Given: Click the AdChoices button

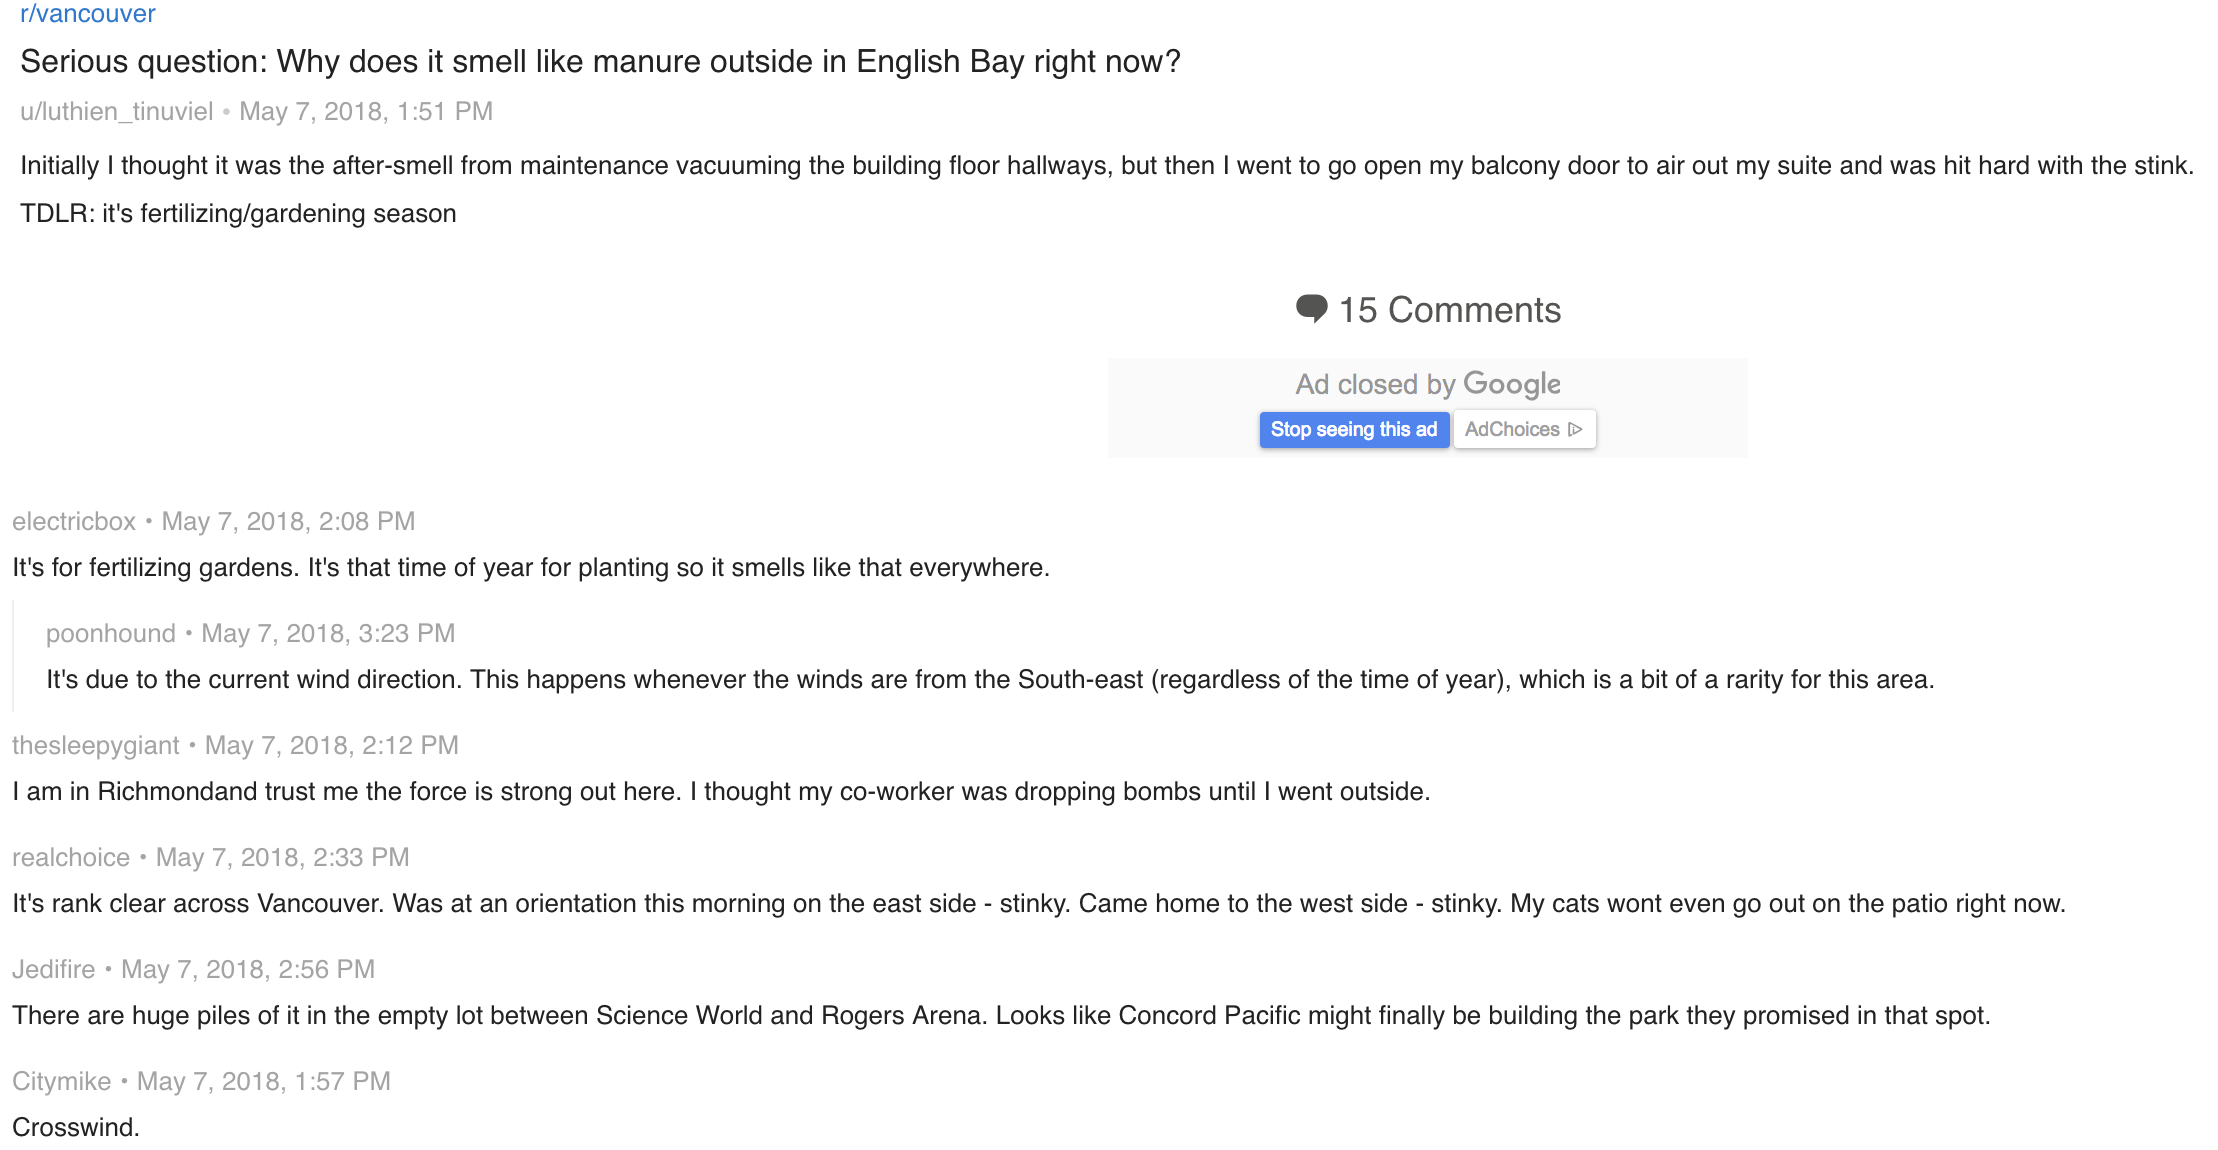Looking at the screenshot, I should point(1524,429).
